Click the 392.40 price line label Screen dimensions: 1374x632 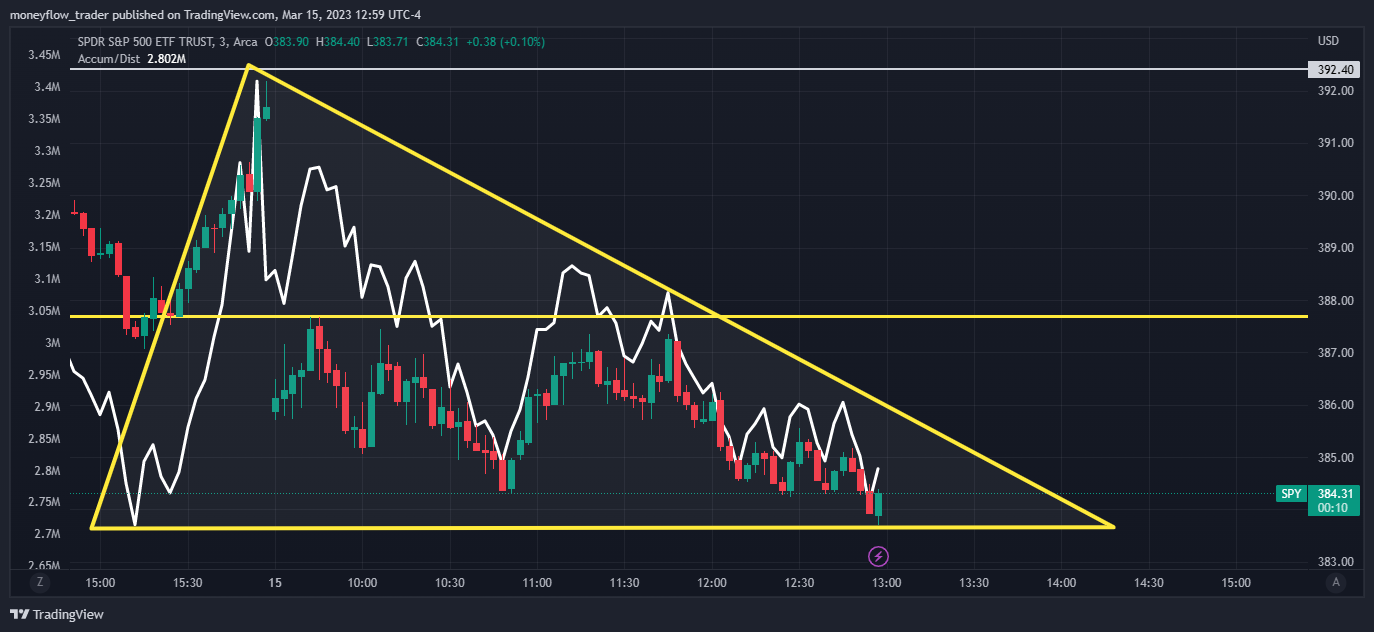click(1335, 70)
